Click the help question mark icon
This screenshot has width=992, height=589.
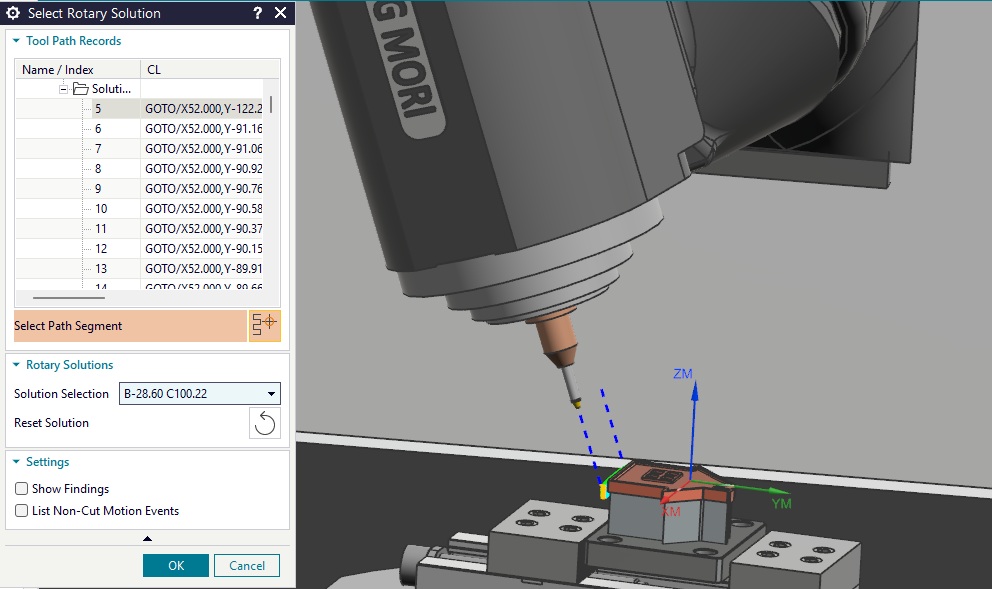[257, 14]
